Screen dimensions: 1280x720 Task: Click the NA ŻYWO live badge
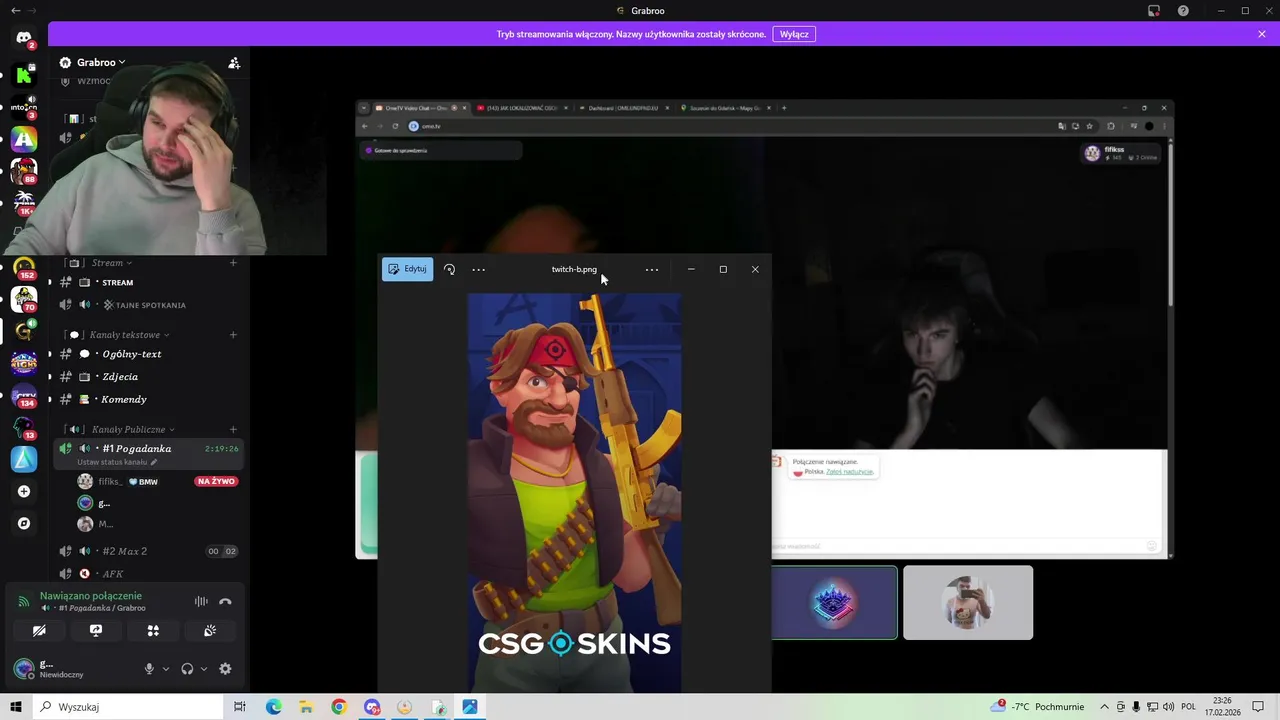point(216,482)
